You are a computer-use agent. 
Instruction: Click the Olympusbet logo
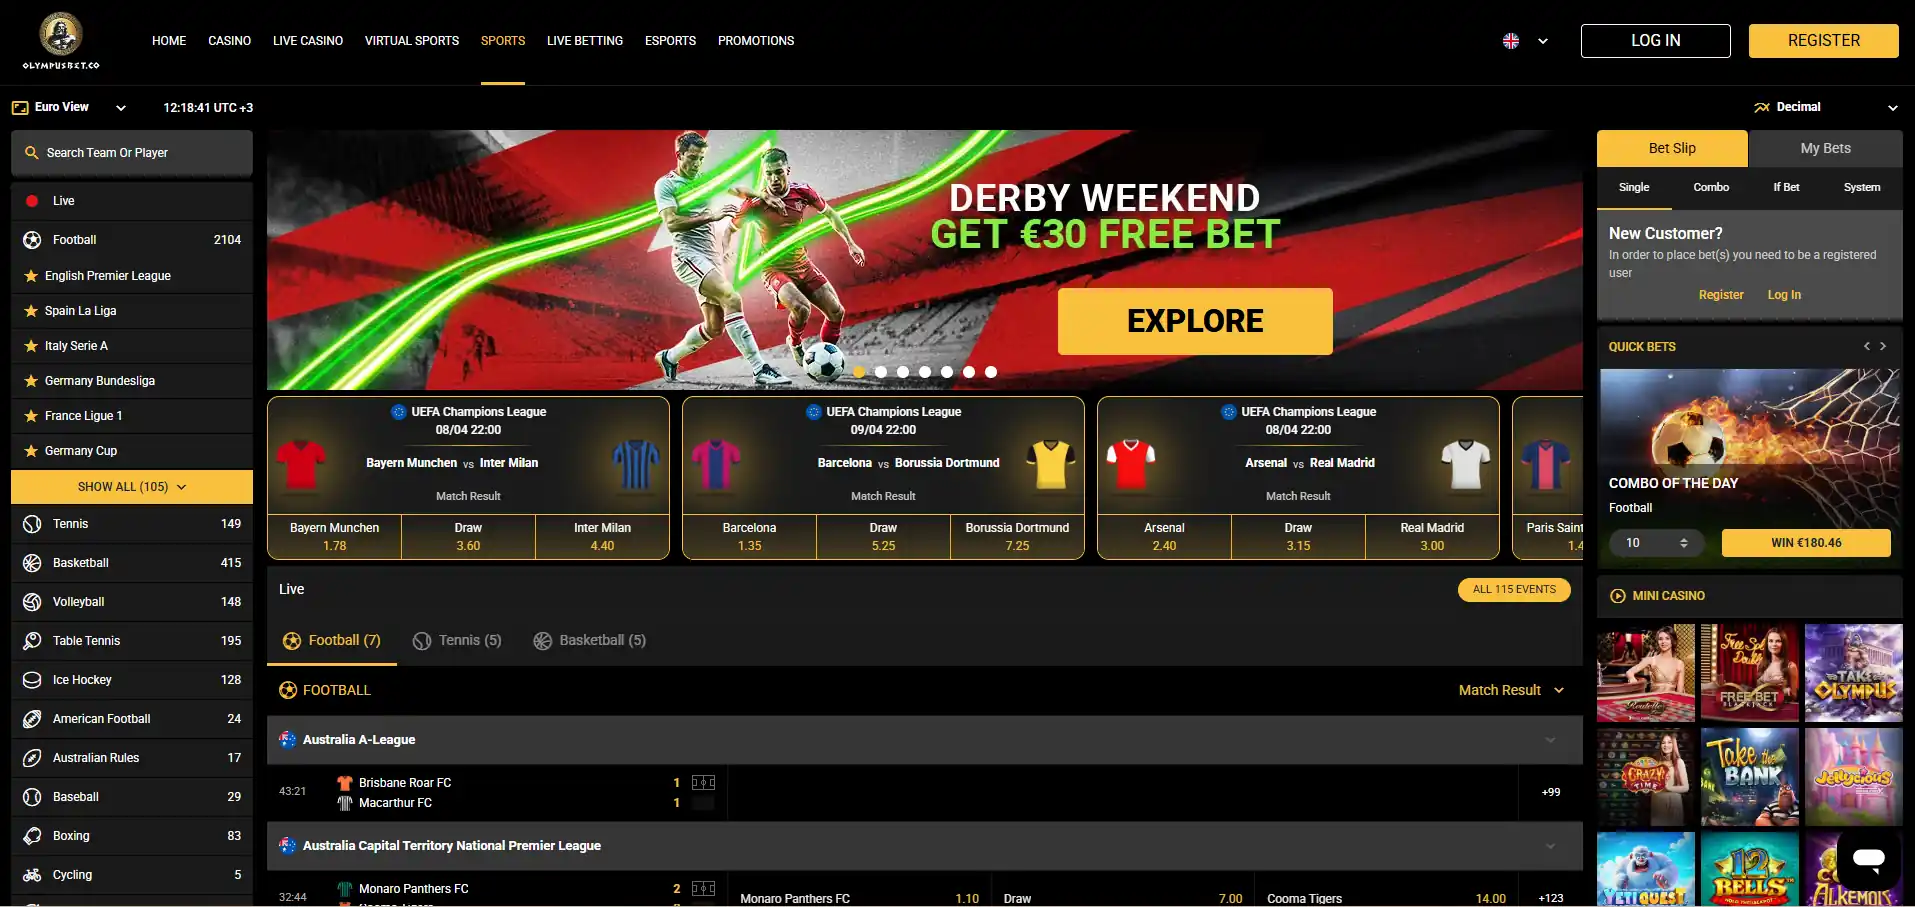(x=61, y=41)
